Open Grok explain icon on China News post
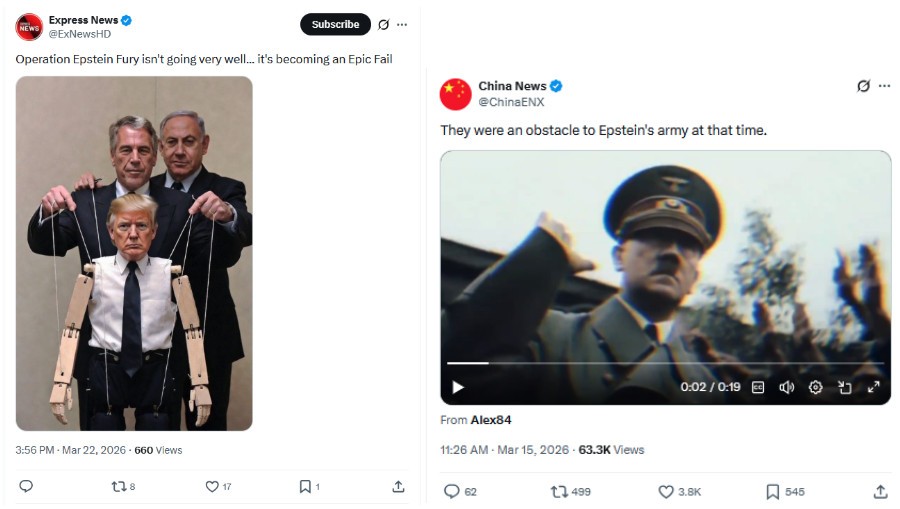Screen dimensions: 900x509 pos(863,86)
